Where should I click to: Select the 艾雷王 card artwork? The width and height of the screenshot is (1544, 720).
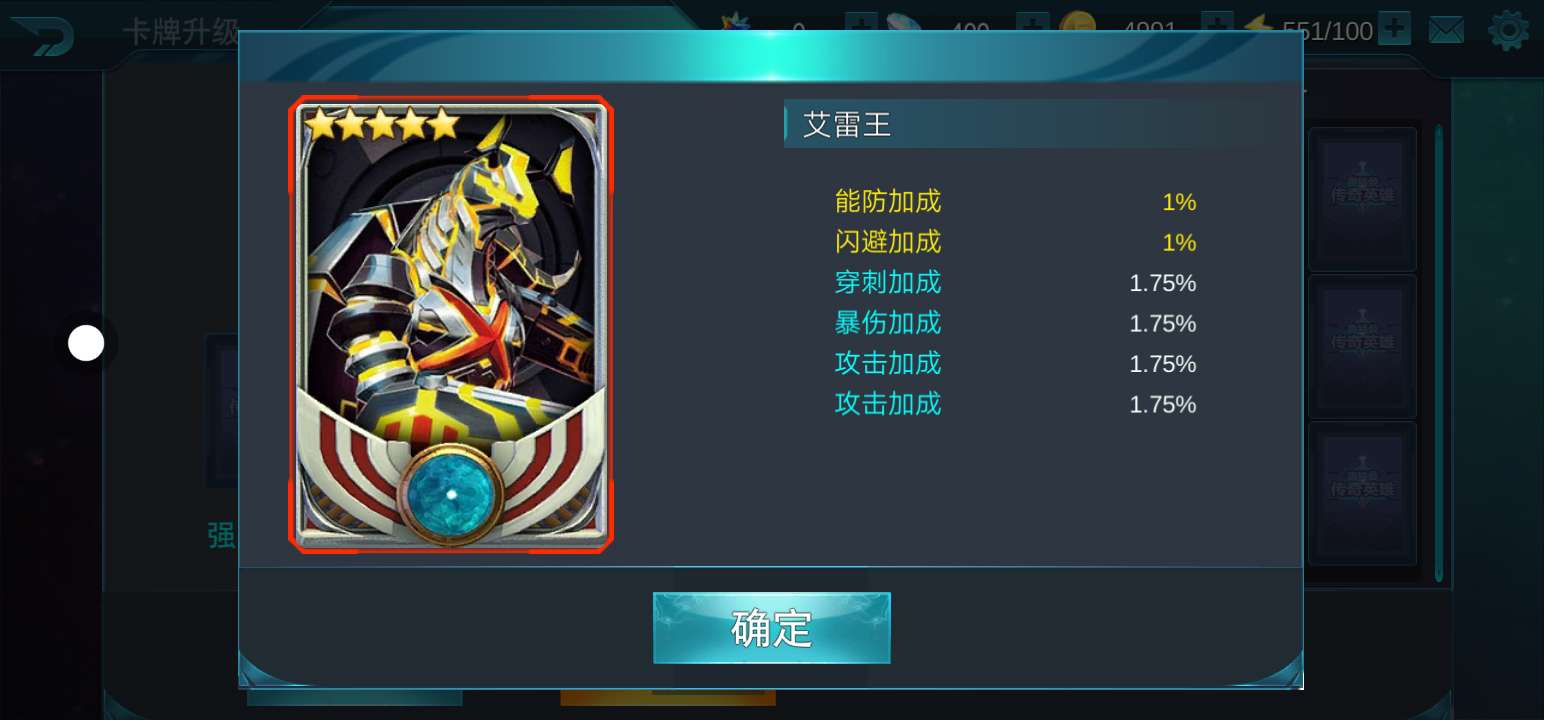(x=451, y=324)
